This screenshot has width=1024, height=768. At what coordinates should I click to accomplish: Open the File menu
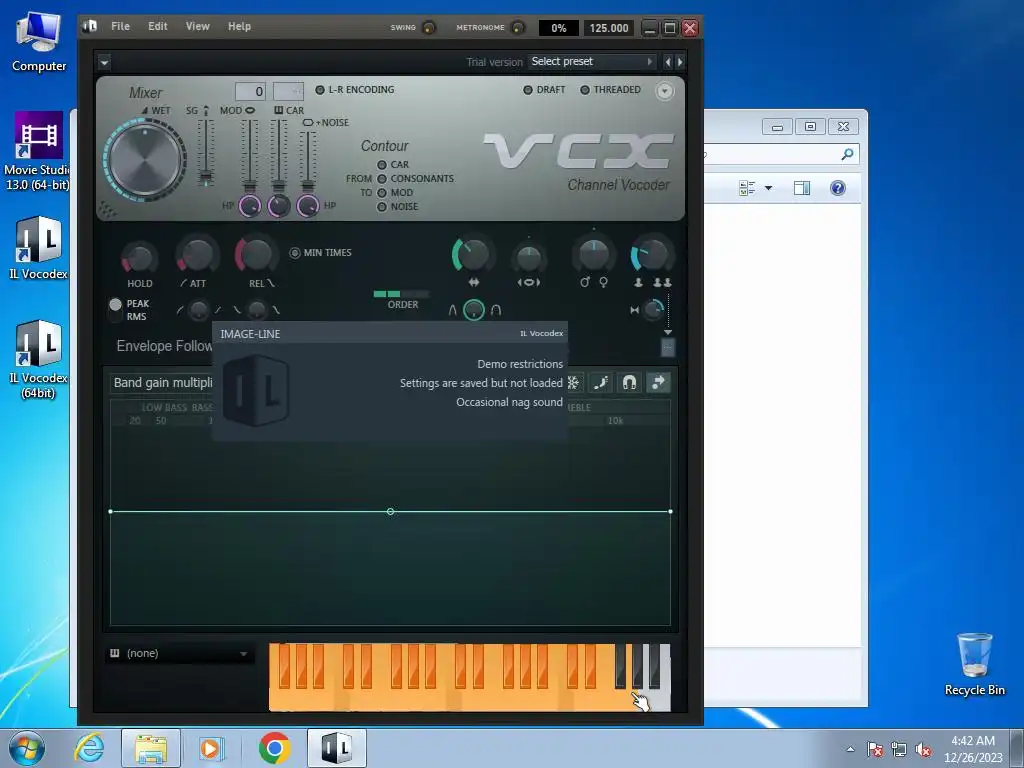(x=120, y=26)
